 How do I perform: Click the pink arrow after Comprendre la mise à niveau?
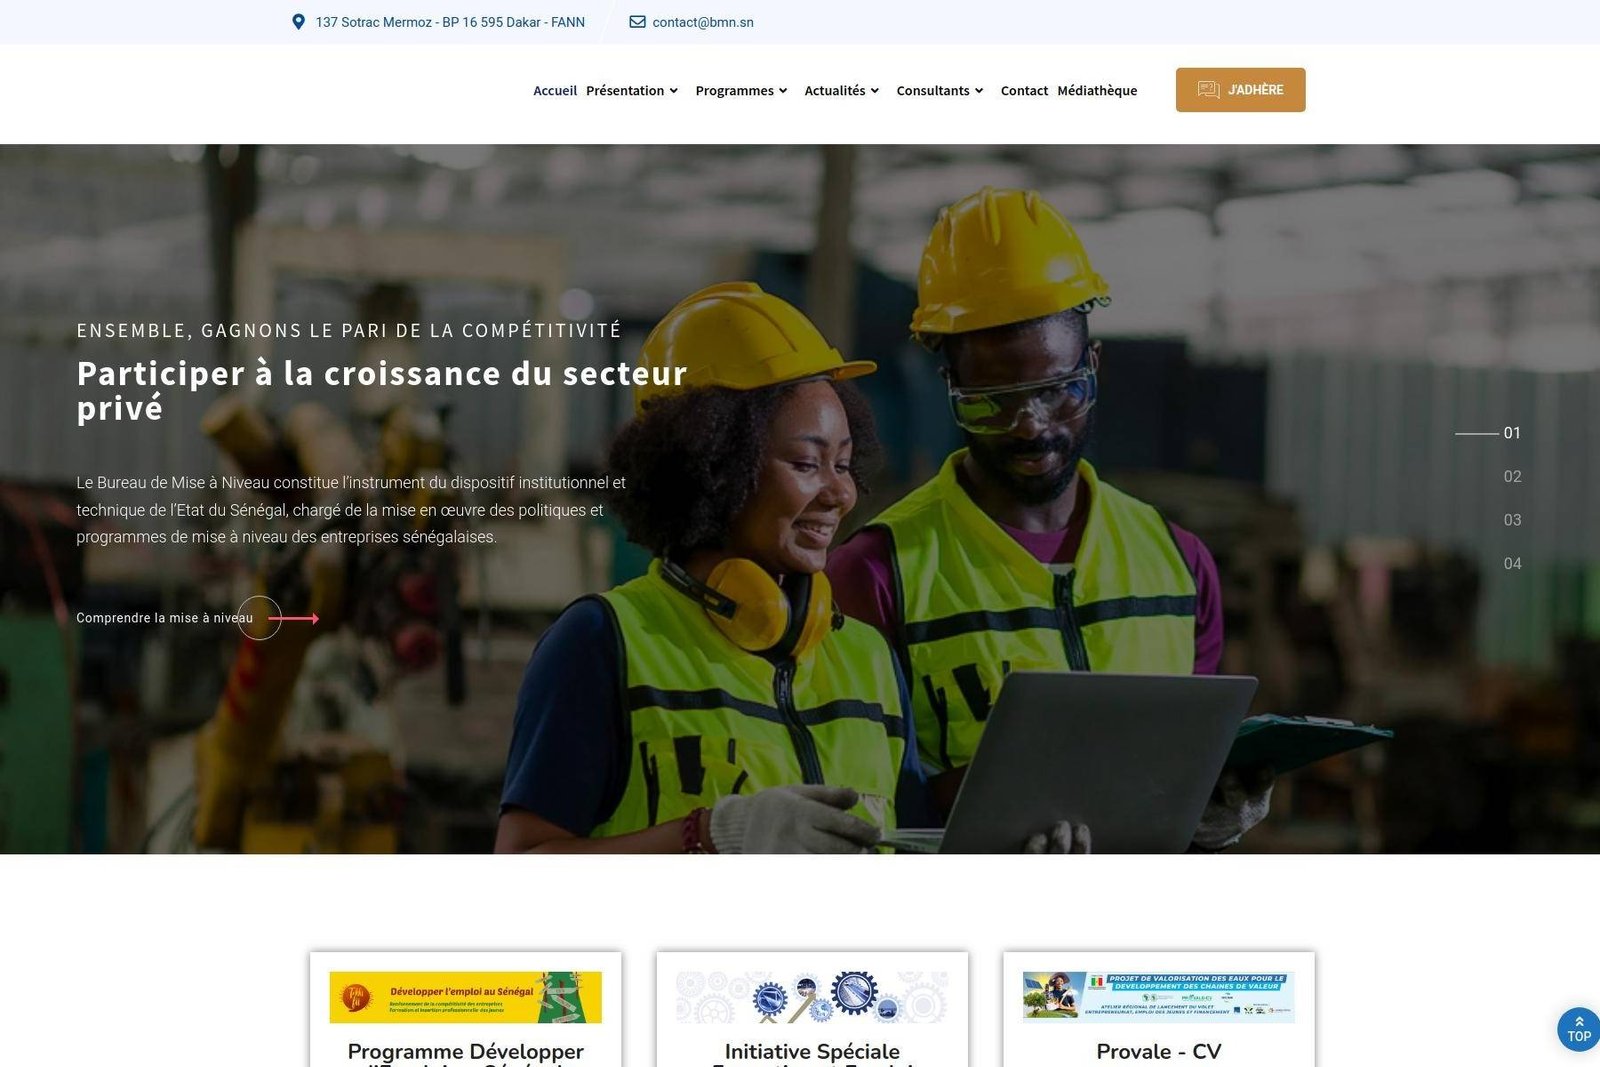(294, 619)
